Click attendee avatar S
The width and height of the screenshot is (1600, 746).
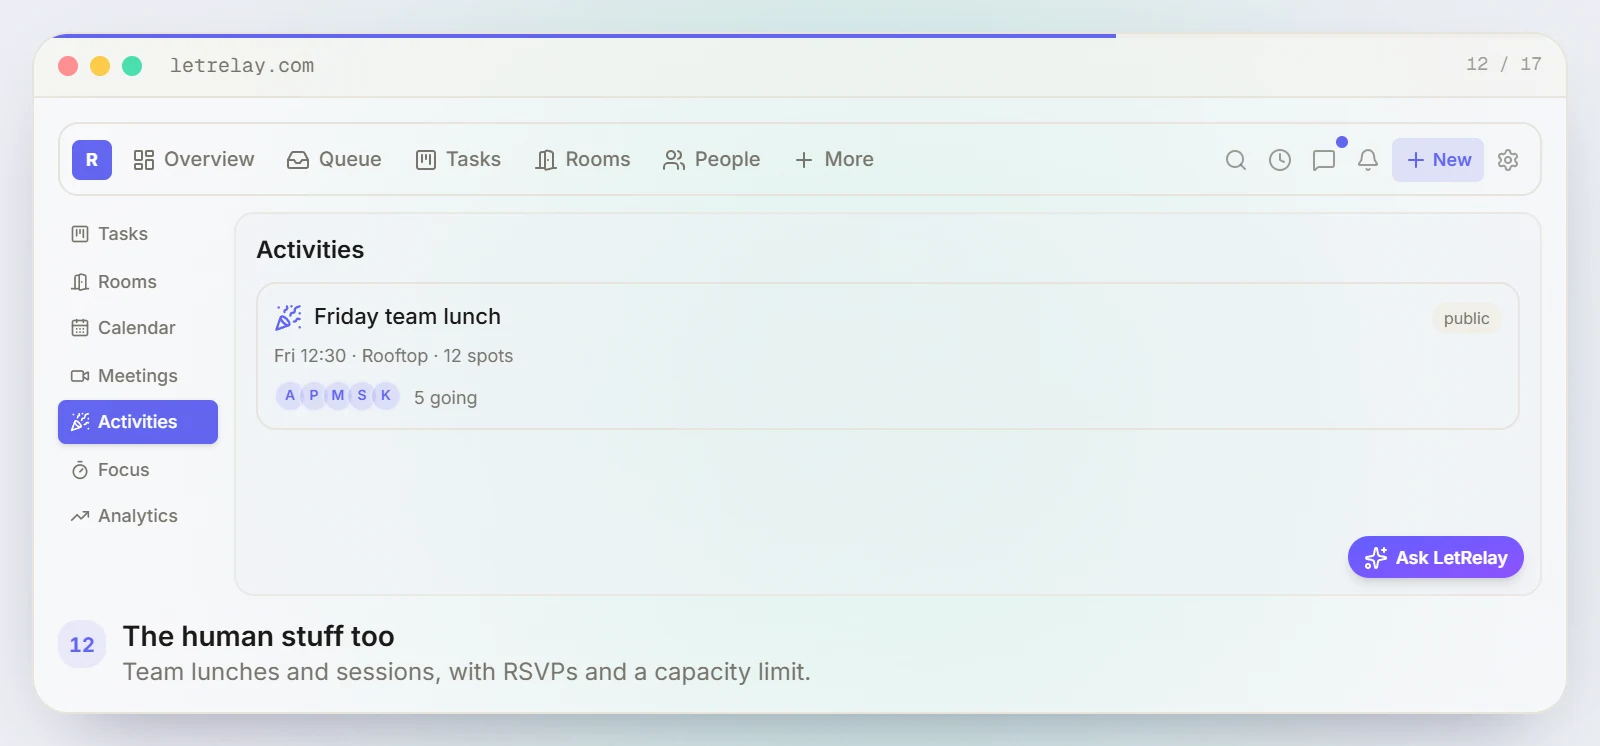(362, 396)
